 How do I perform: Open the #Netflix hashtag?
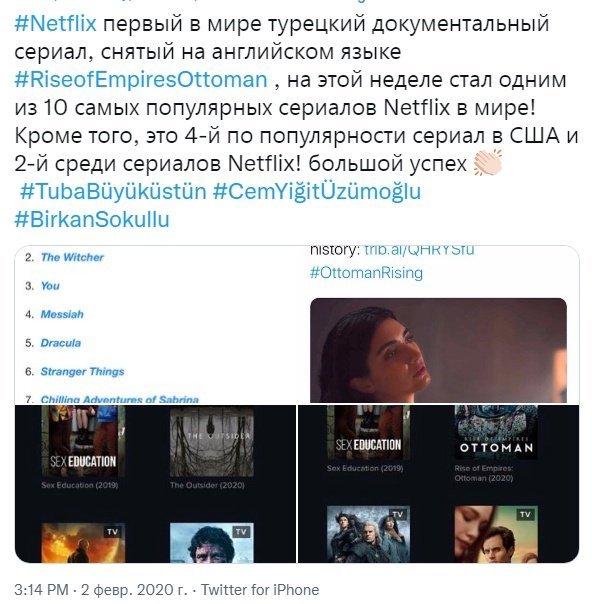pos(55,23)
